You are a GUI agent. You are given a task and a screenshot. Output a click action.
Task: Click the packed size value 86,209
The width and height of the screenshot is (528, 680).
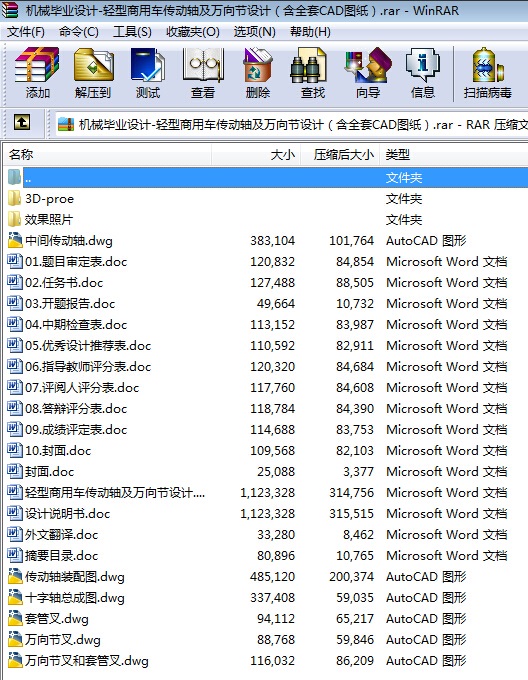click(355, 660)
